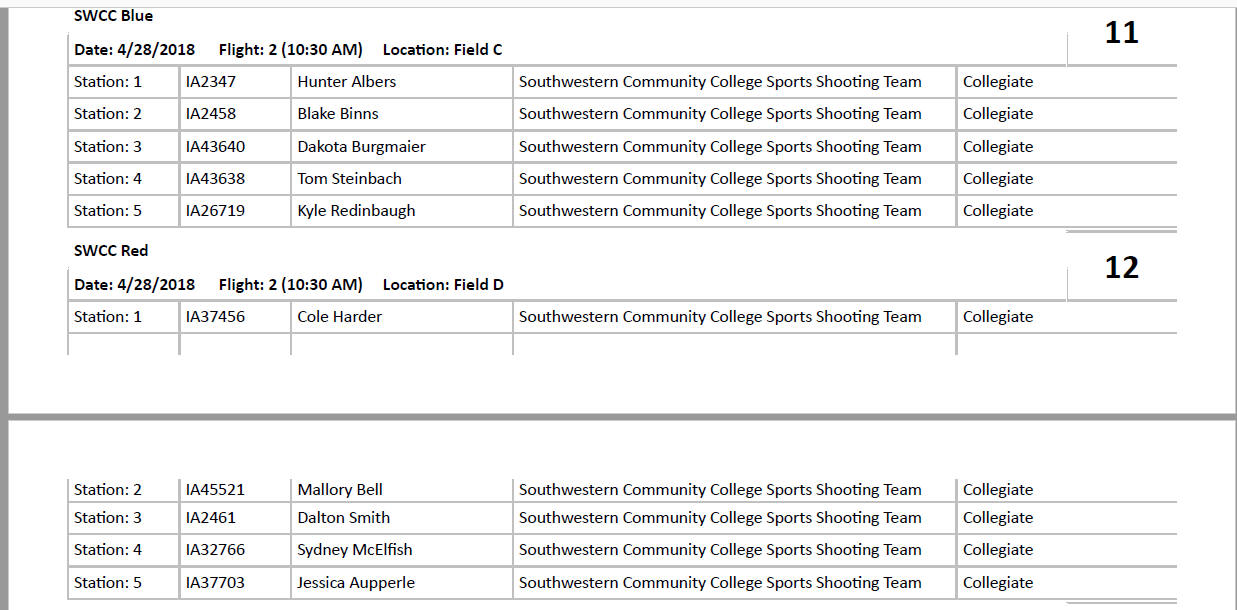This screenshot has height=610, width=1237.
Task: Click Hunter Albers name cell
Action: pyautogui.click(x=346, y=82)
